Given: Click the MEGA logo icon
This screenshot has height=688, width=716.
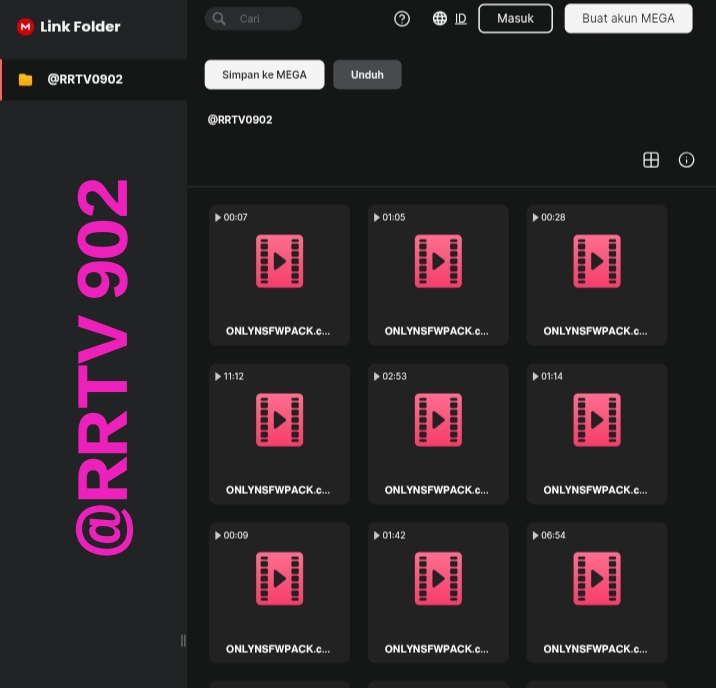Looking at the screenshot, I should [25, 26].
